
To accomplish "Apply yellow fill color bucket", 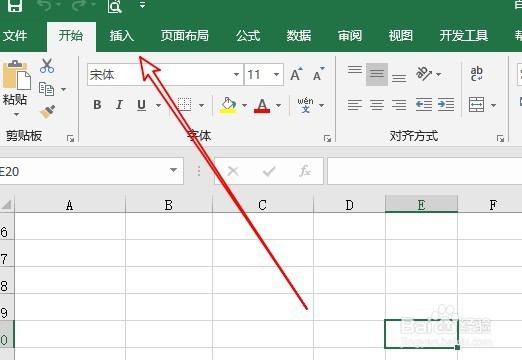I will (228, 105).
